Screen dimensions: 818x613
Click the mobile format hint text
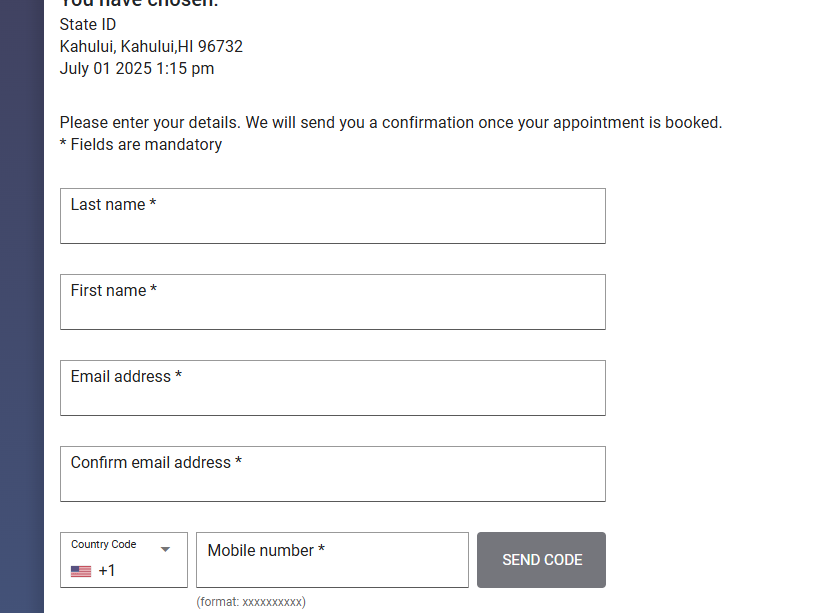click(x=251, y=602)
